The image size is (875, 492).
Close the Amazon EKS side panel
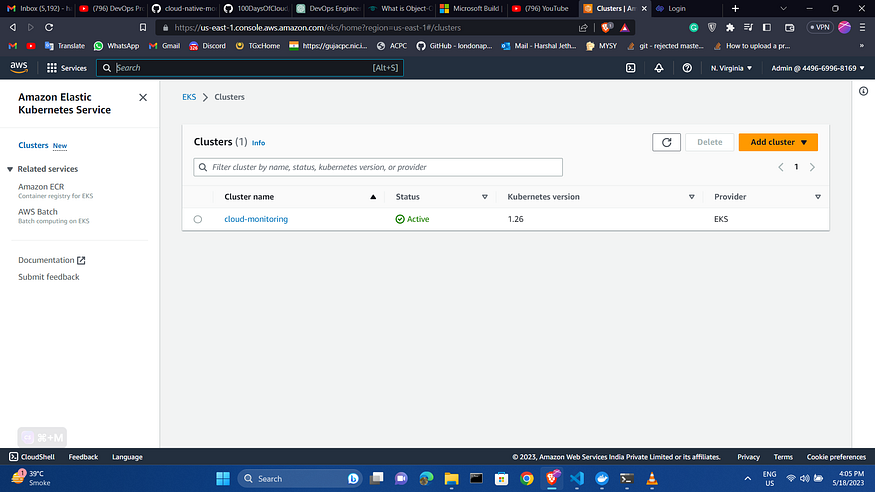point(143,98)
